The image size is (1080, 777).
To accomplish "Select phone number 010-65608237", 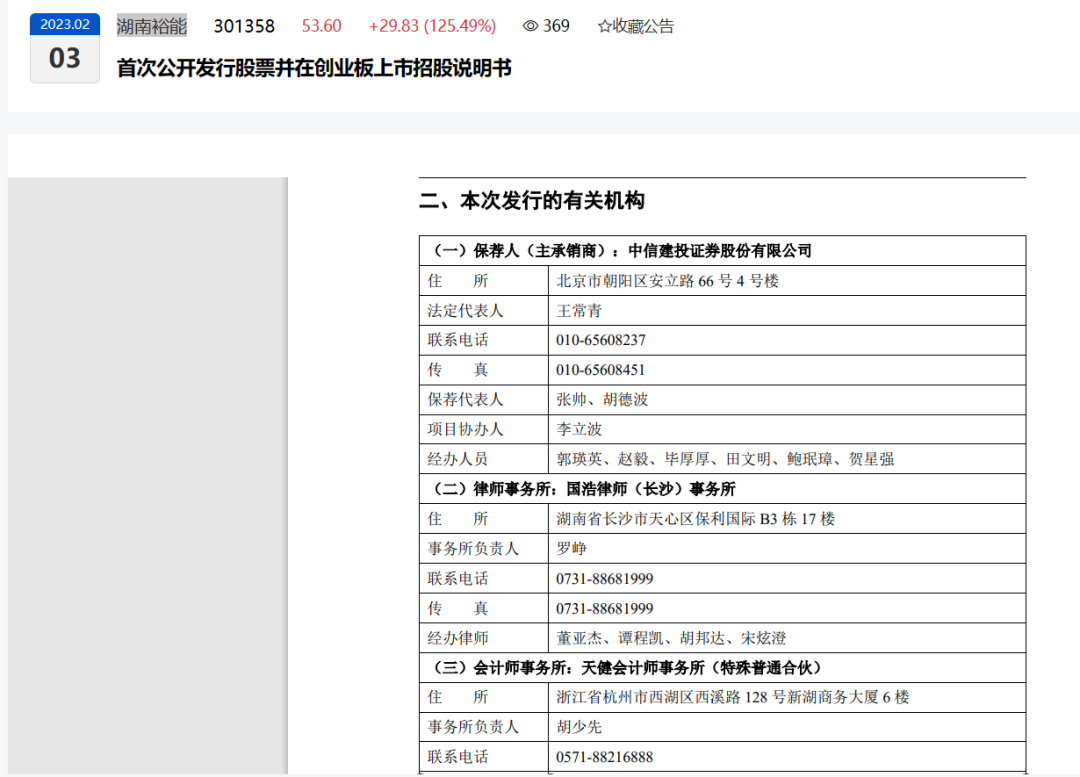I will [x=601, y=340].
